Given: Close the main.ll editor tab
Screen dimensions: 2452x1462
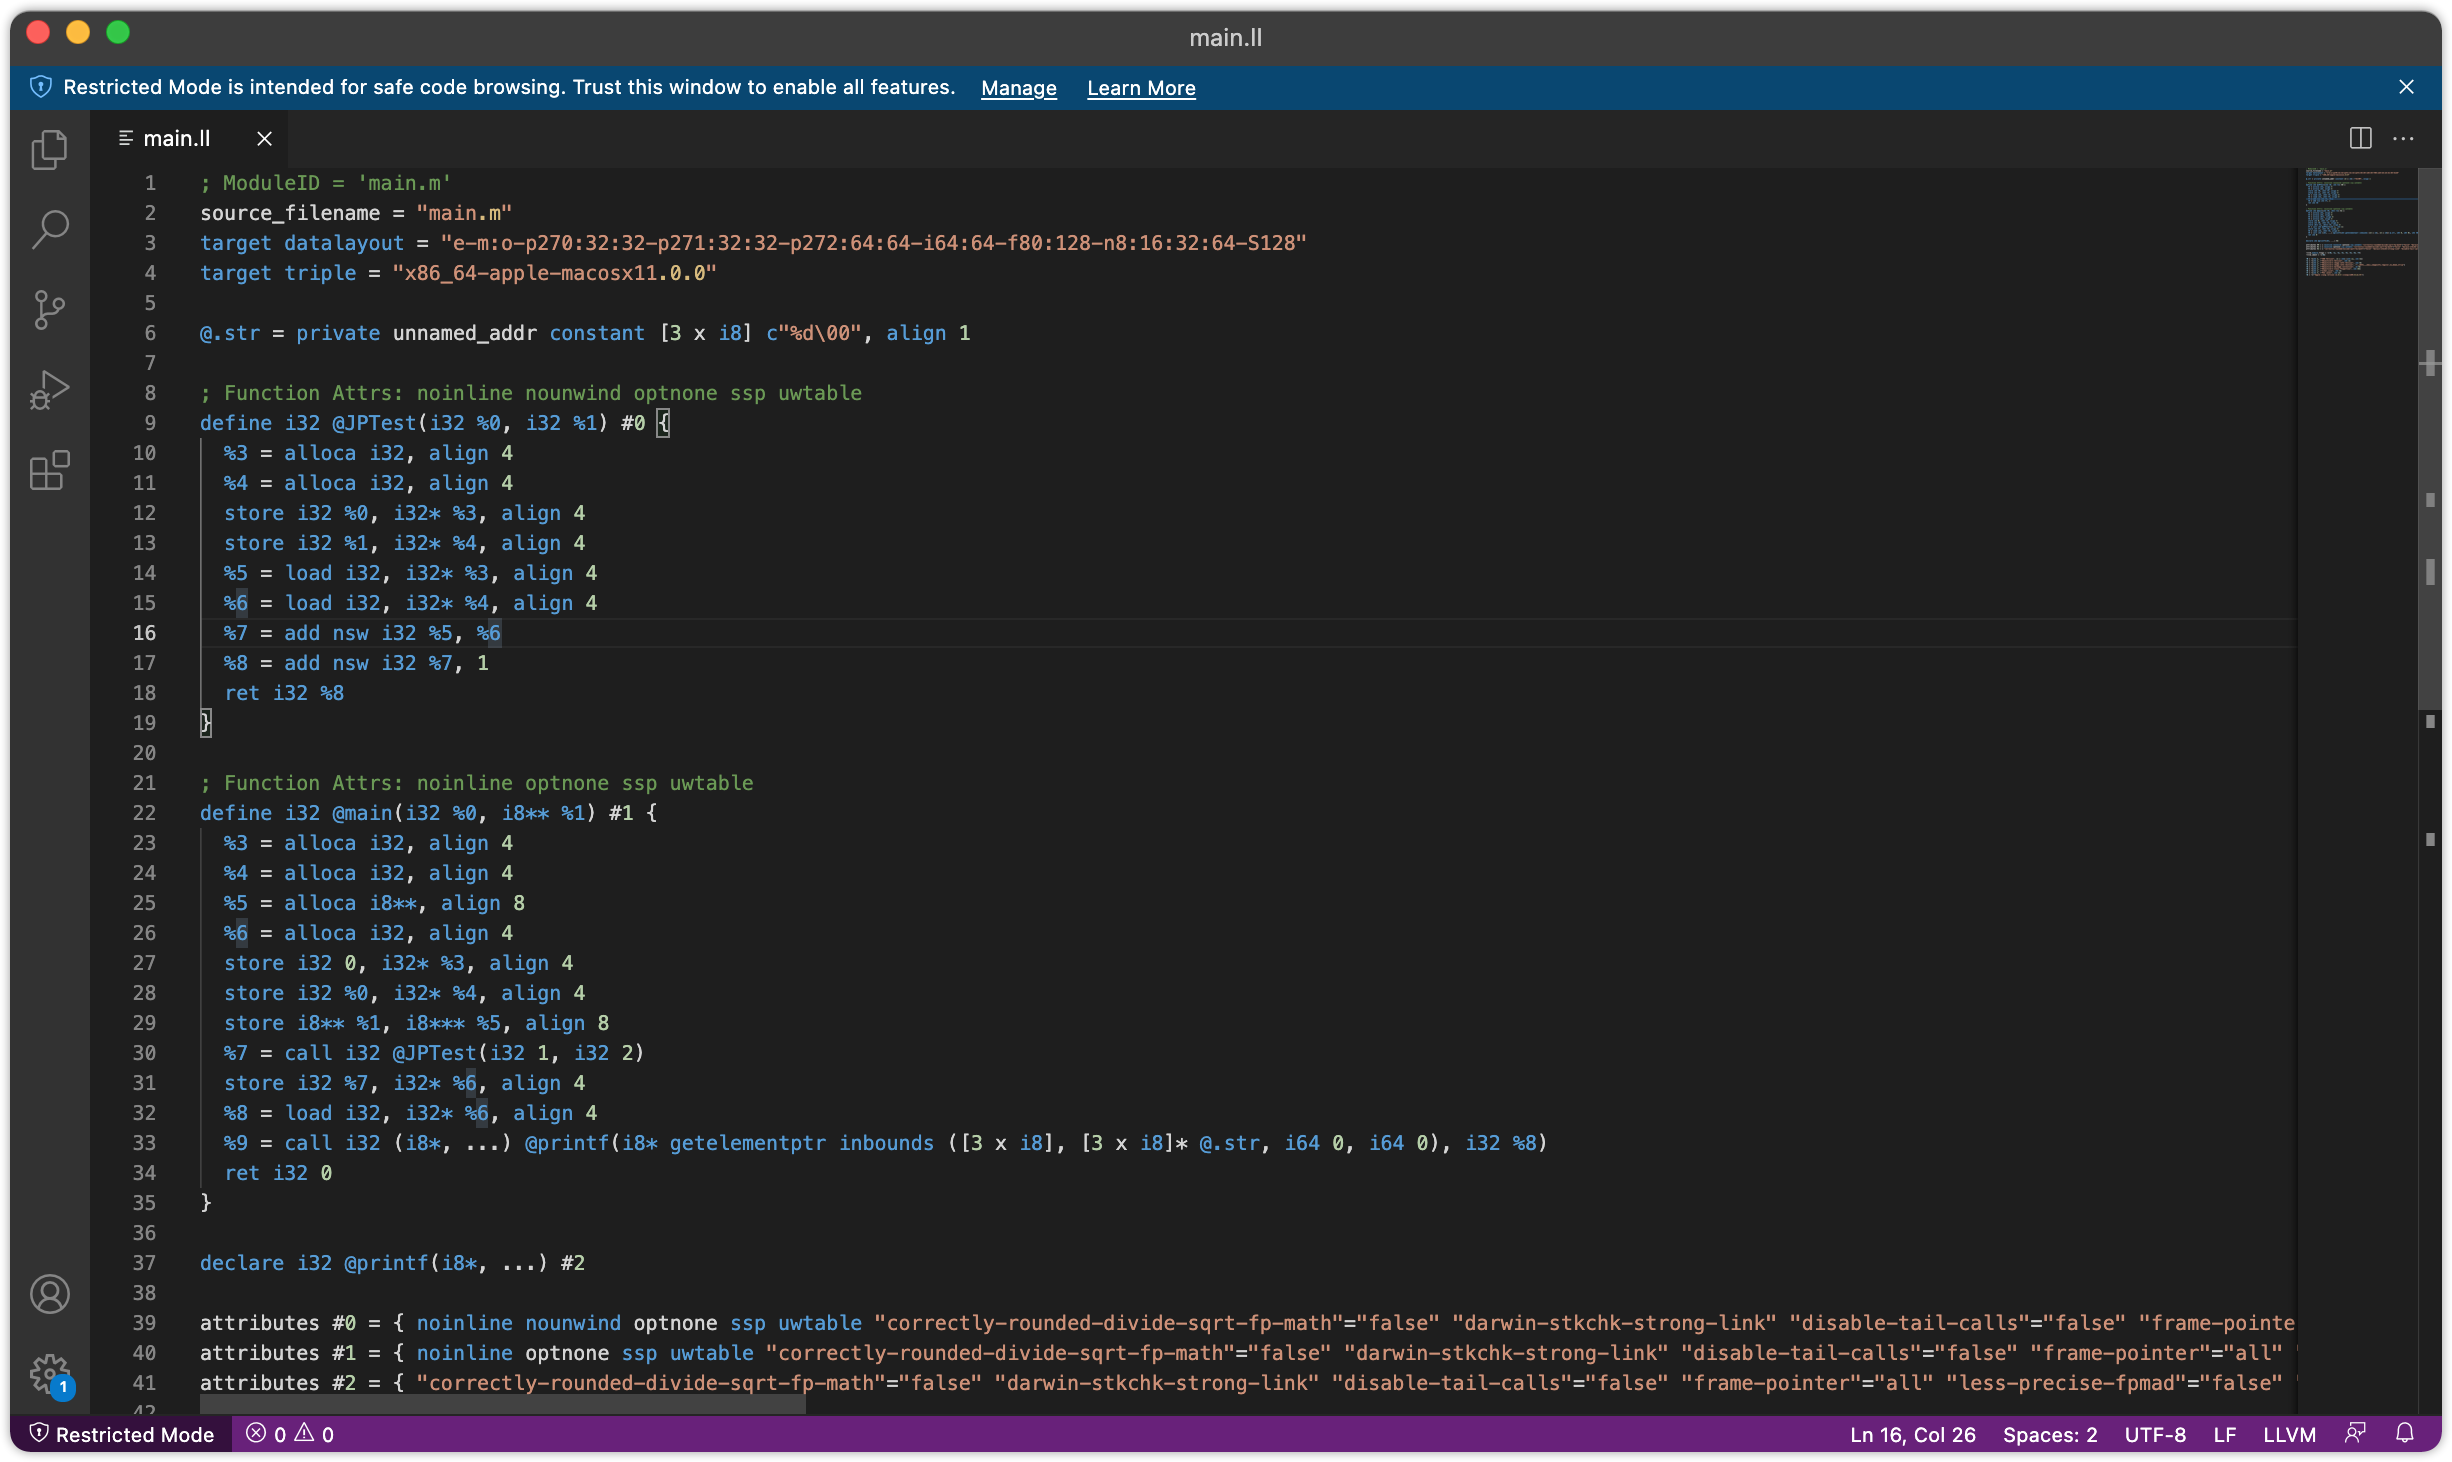Looking at the screenshot, I should click(264, 139).
